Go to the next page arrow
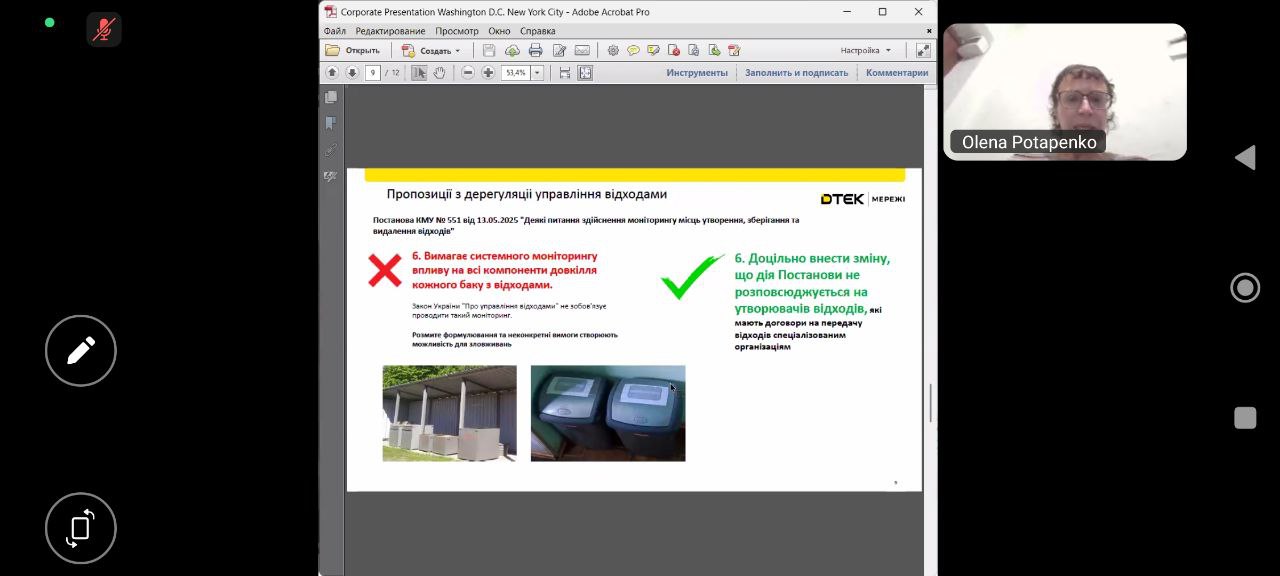 pyautogui.click(x=352, y=73)
